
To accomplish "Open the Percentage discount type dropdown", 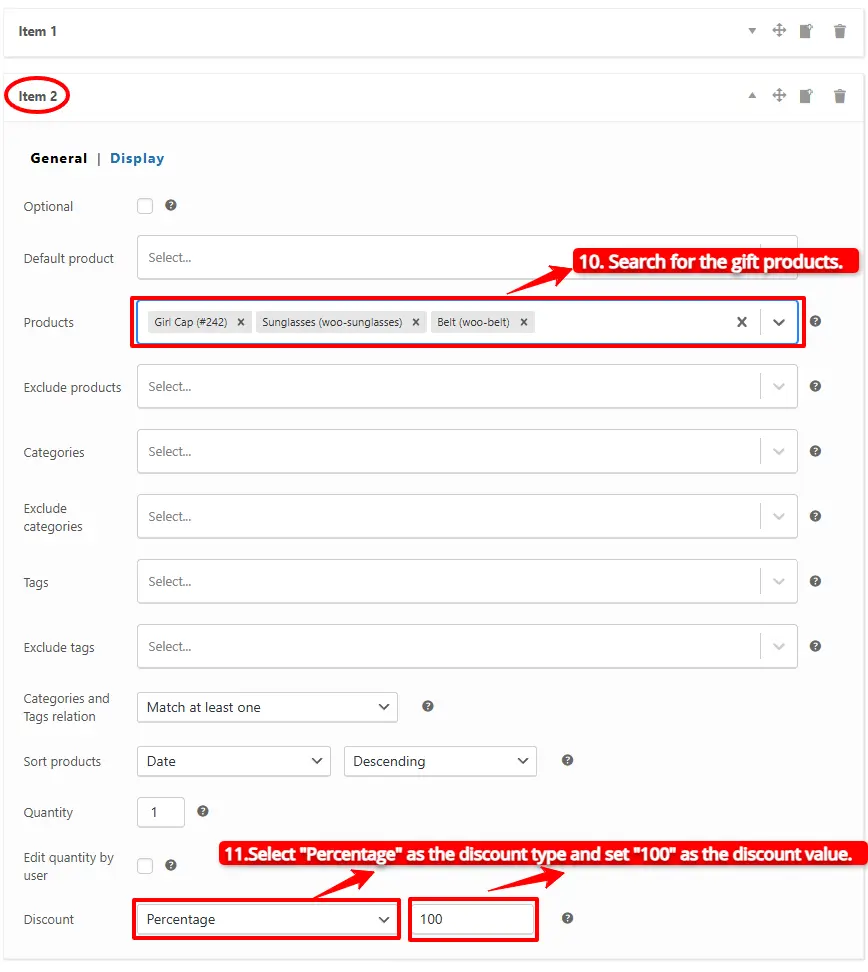I will pyautogui.click(x=267, y=919).
